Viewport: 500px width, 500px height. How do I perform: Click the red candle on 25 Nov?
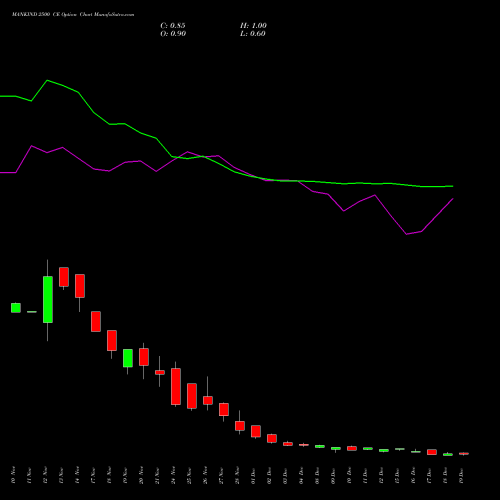192,396
